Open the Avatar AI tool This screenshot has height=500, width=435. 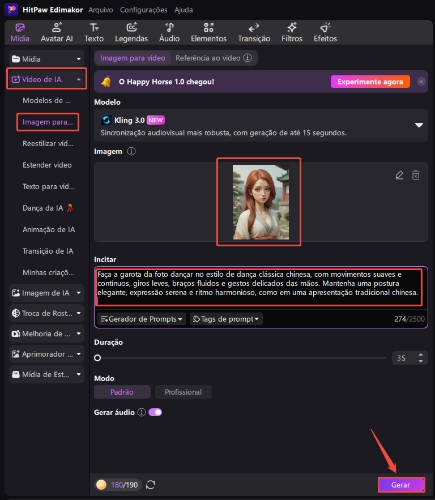pyautogui.click(x=57, y=33)
